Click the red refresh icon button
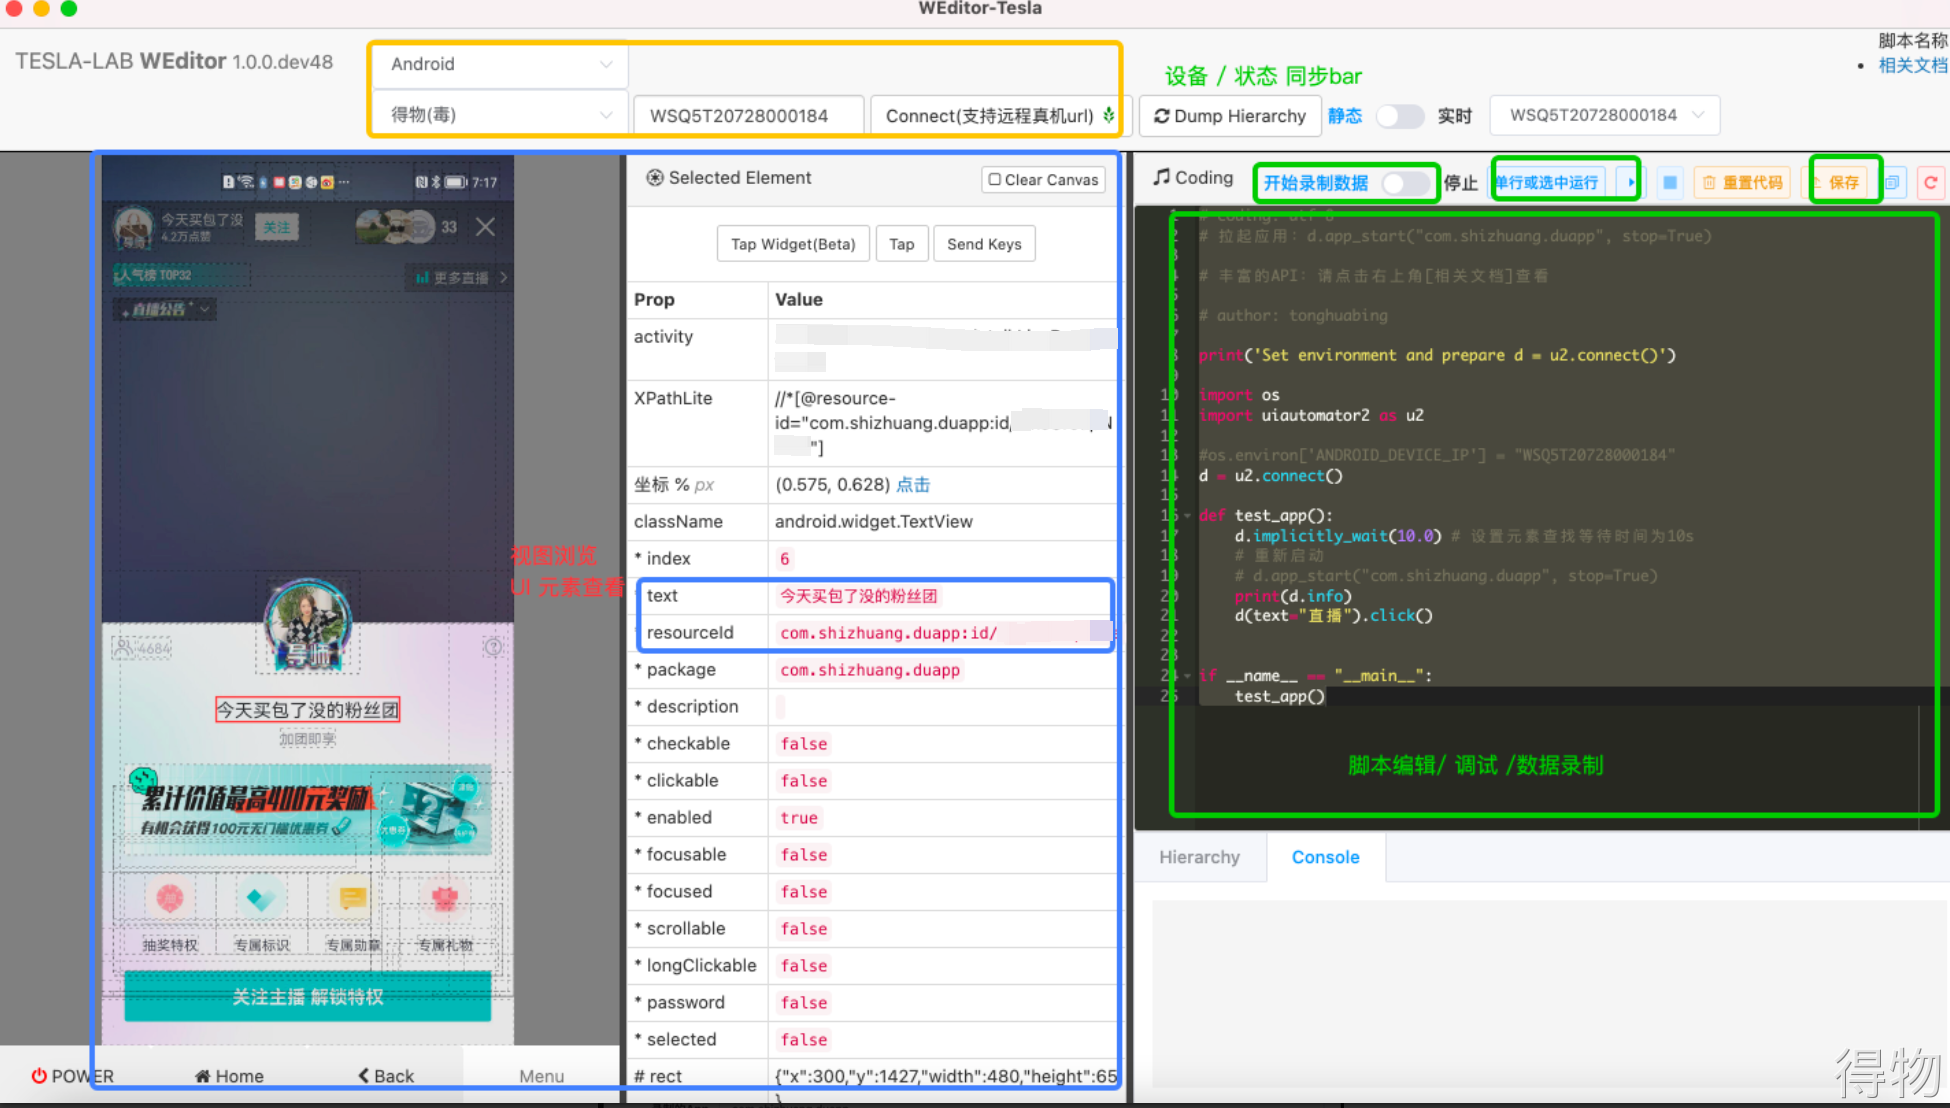 pyautogui.click(x=1930, y=182)
